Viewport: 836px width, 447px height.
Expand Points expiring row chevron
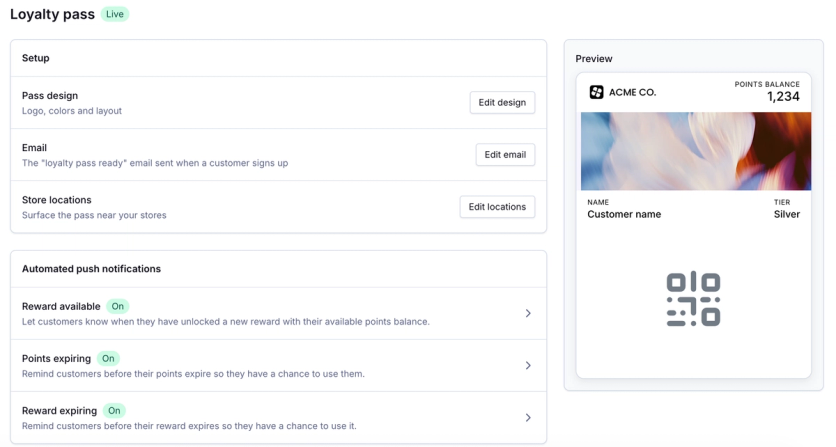pyautogui.click(x=528, y=365)
